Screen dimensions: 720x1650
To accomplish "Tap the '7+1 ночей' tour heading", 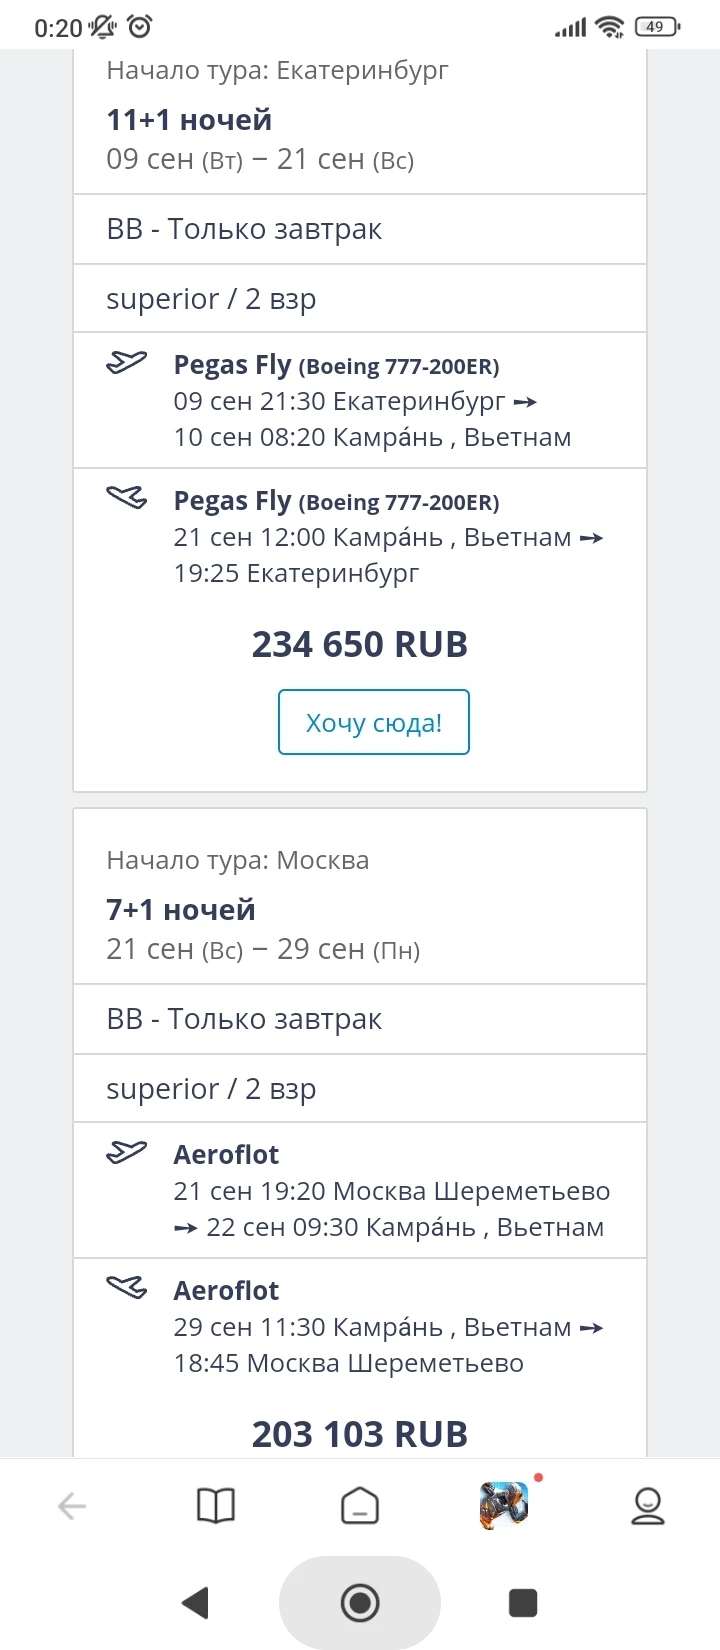I will pos(181,910).
